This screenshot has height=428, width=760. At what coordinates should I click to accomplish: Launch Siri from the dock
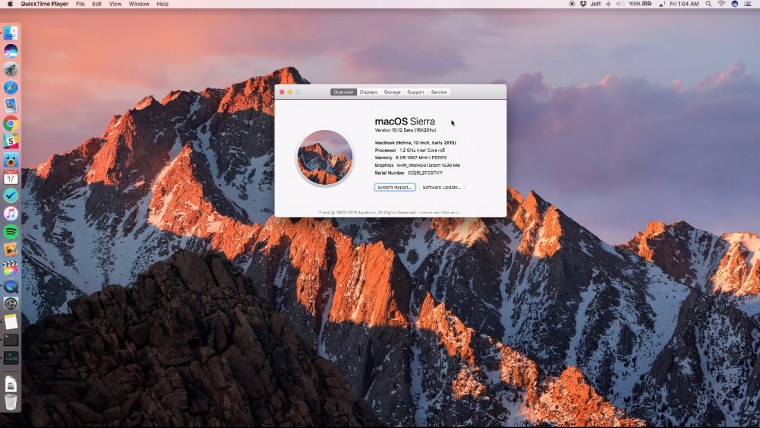[x=11, y=51]
